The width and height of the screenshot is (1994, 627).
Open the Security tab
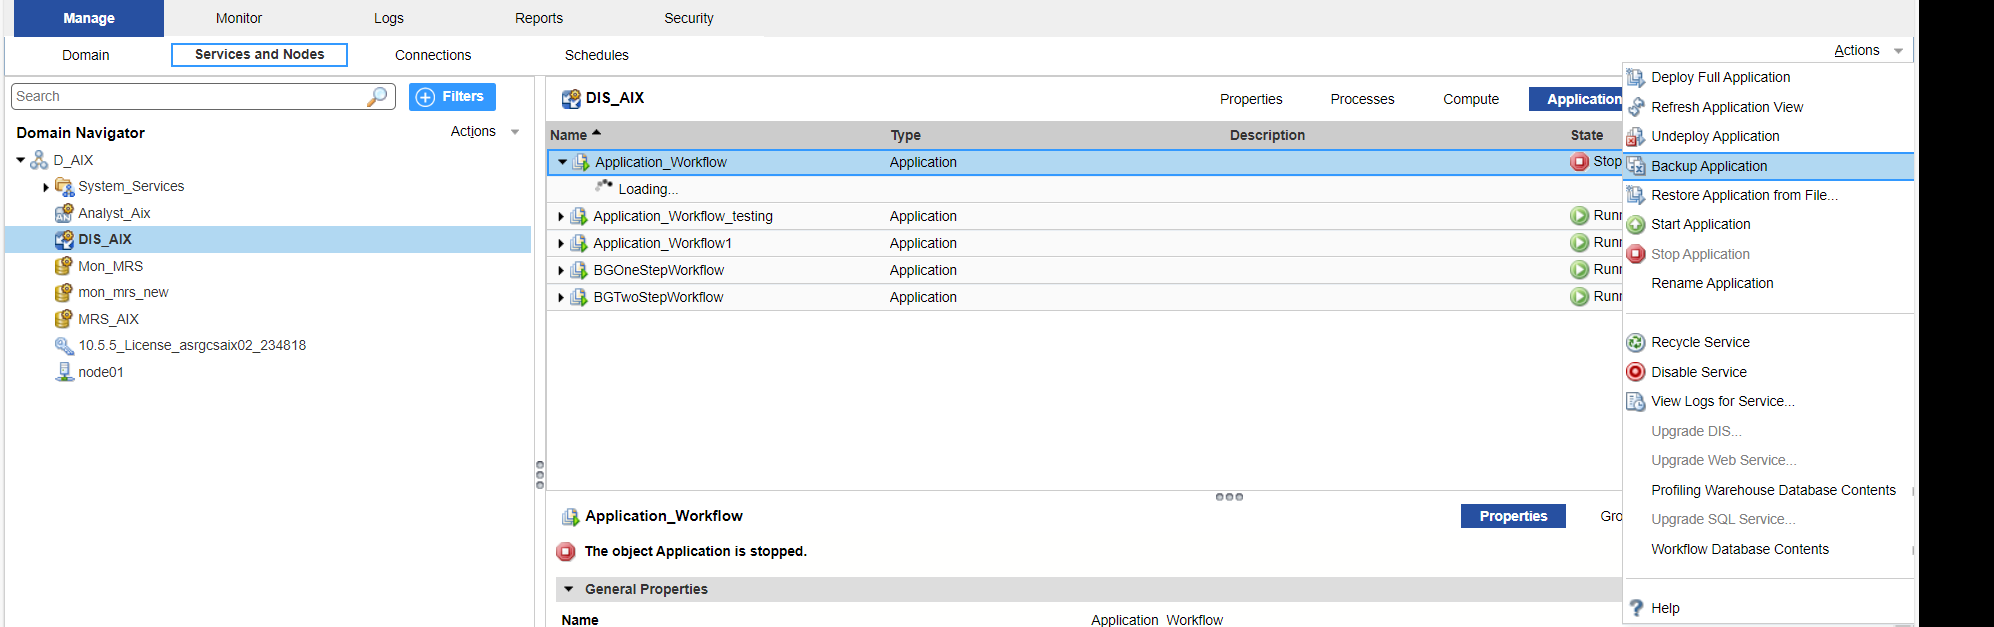(x=689, y=18)
